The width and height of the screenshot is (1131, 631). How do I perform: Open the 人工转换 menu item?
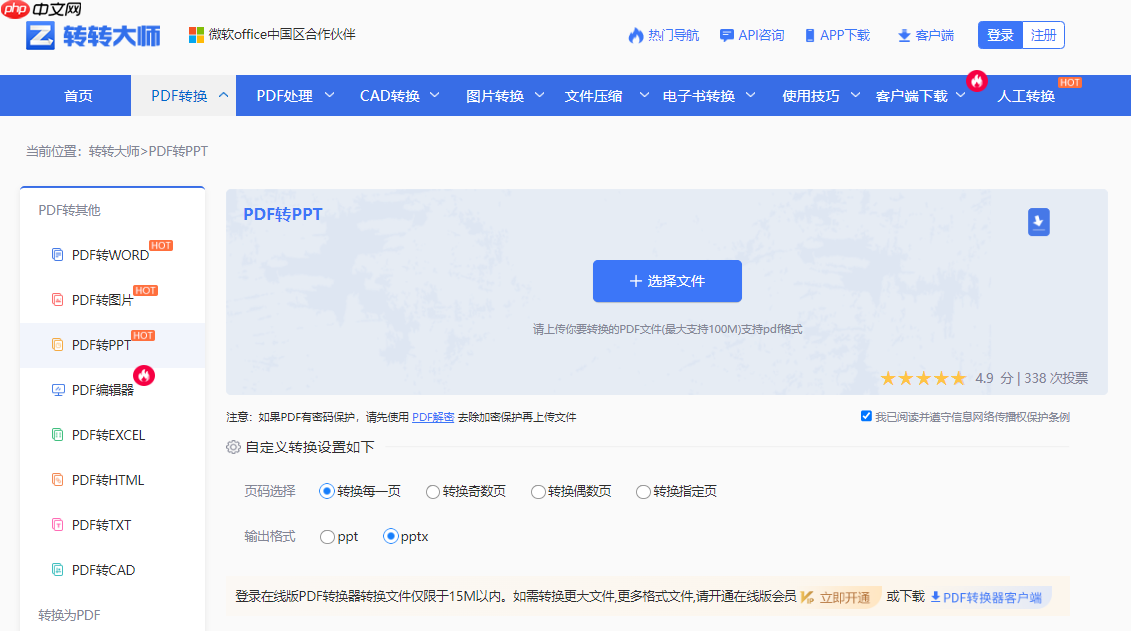click(1026, 95)
